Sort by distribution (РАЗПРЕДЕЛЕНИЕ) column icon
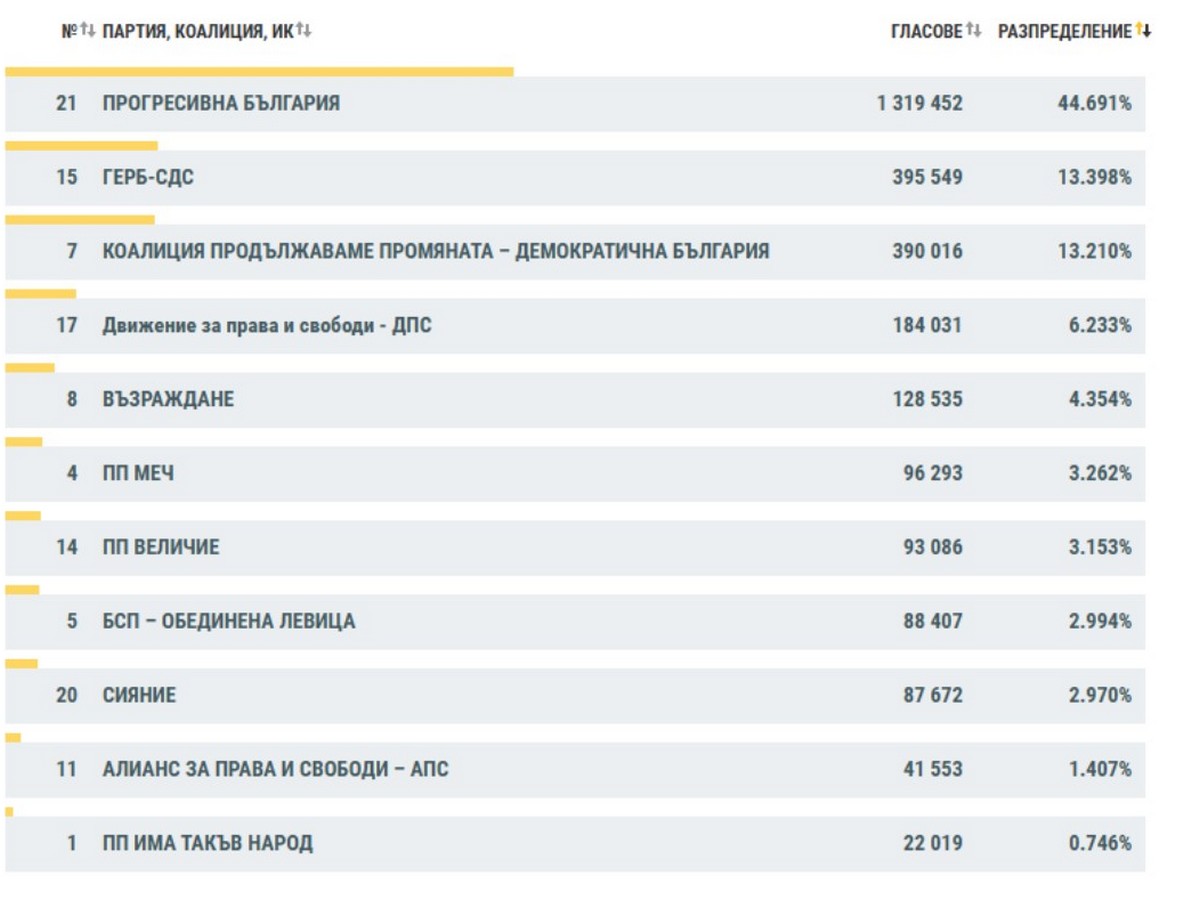Screen dimensions: 1200x900 click(x=1143, y=31)
